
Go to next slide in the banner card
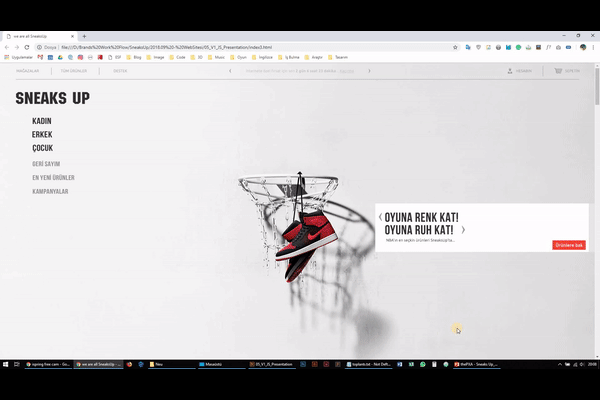coord(463,230)
